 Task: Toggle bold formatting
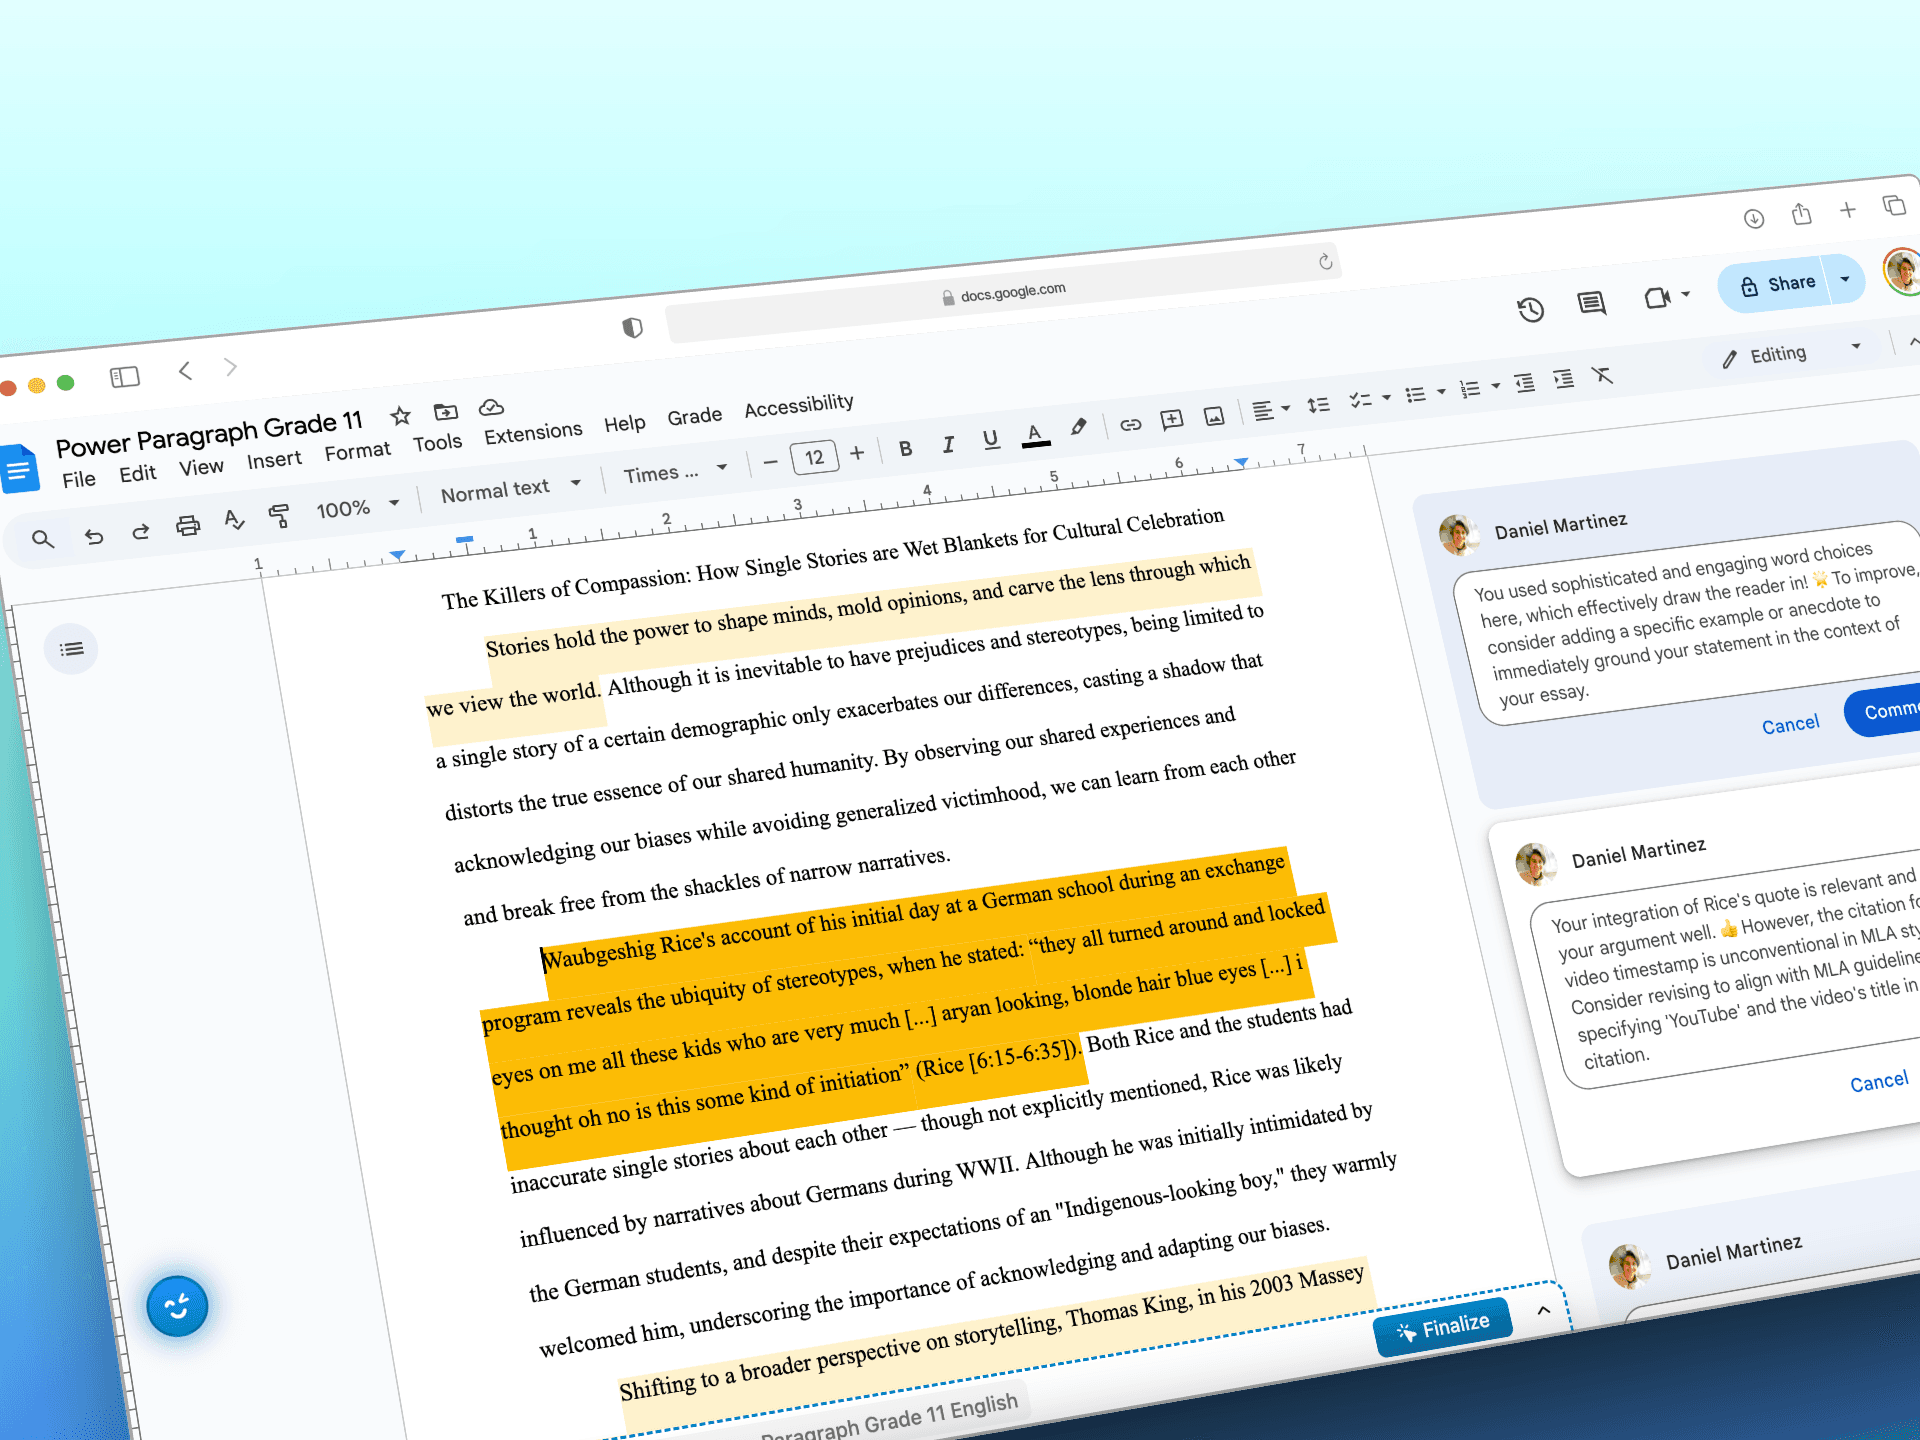pos(905,448)
